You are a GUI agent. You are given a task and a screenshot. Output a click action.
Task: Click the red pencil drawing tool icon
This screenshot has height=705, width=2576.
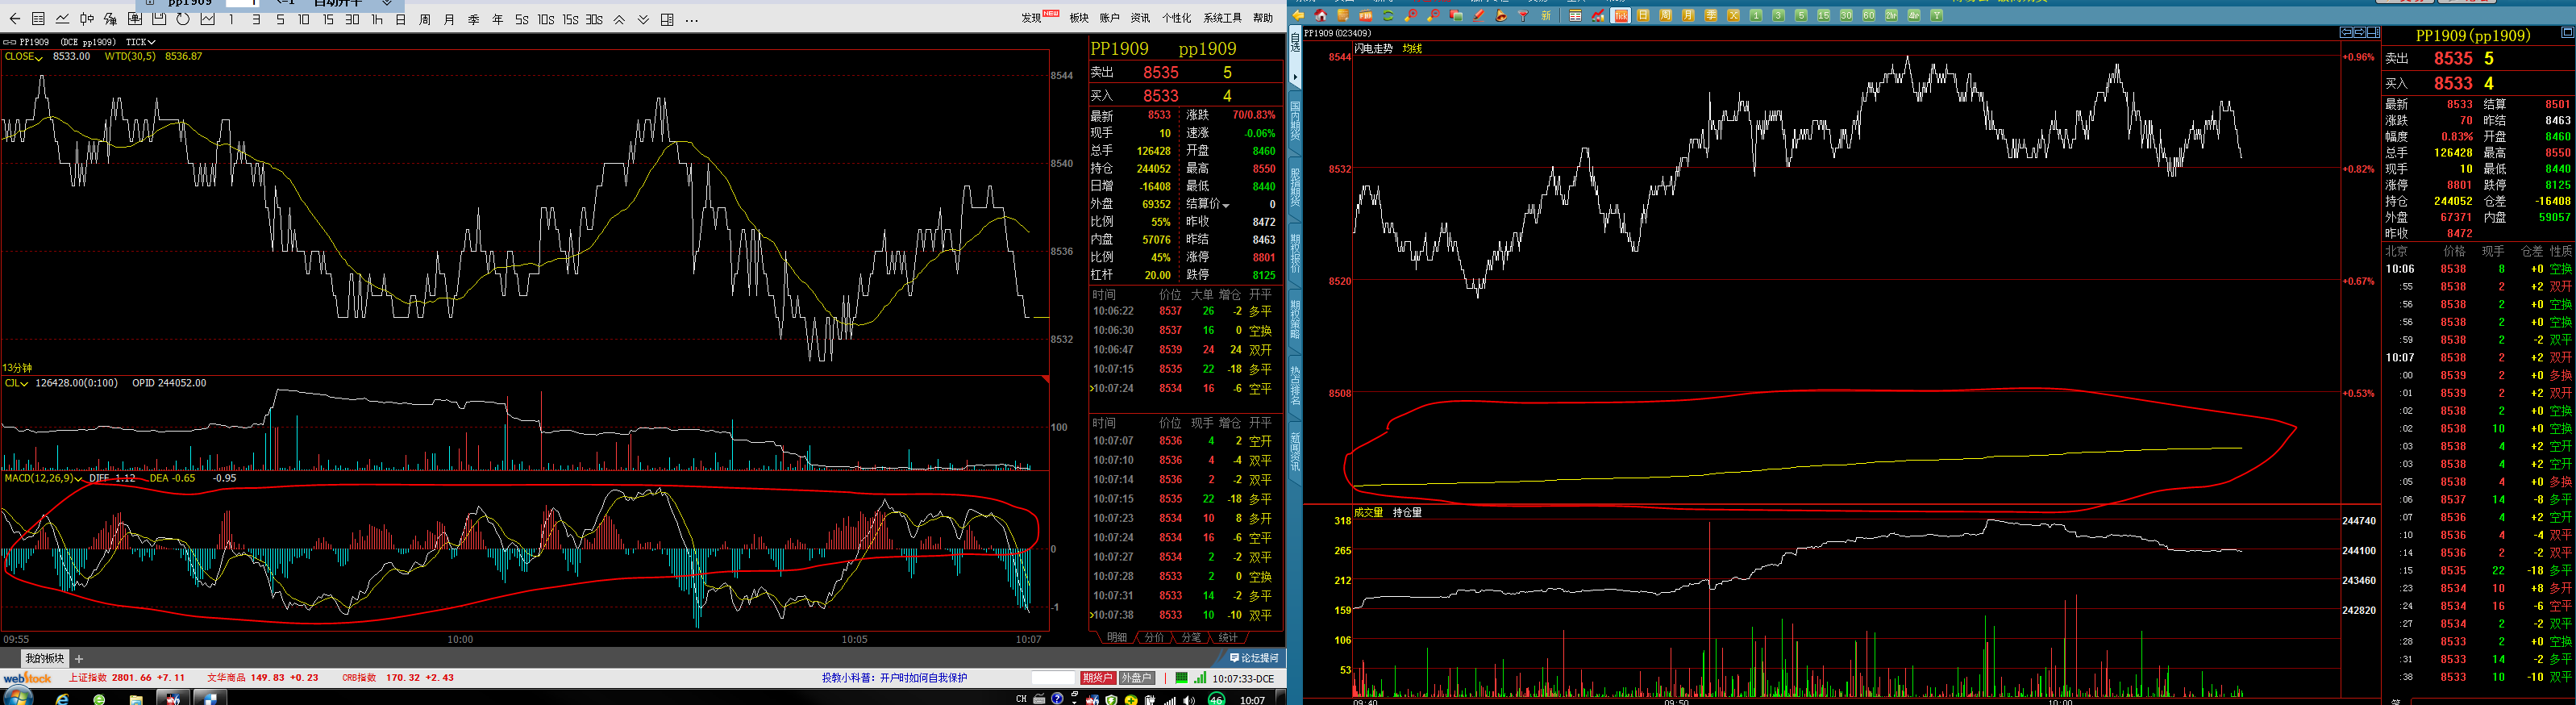pos(1478,16)
